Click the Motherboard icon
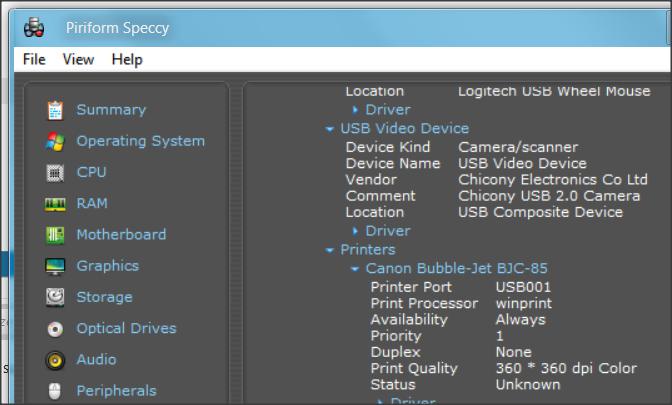Viewport: 672px width, 405px height. pos(55,235)
